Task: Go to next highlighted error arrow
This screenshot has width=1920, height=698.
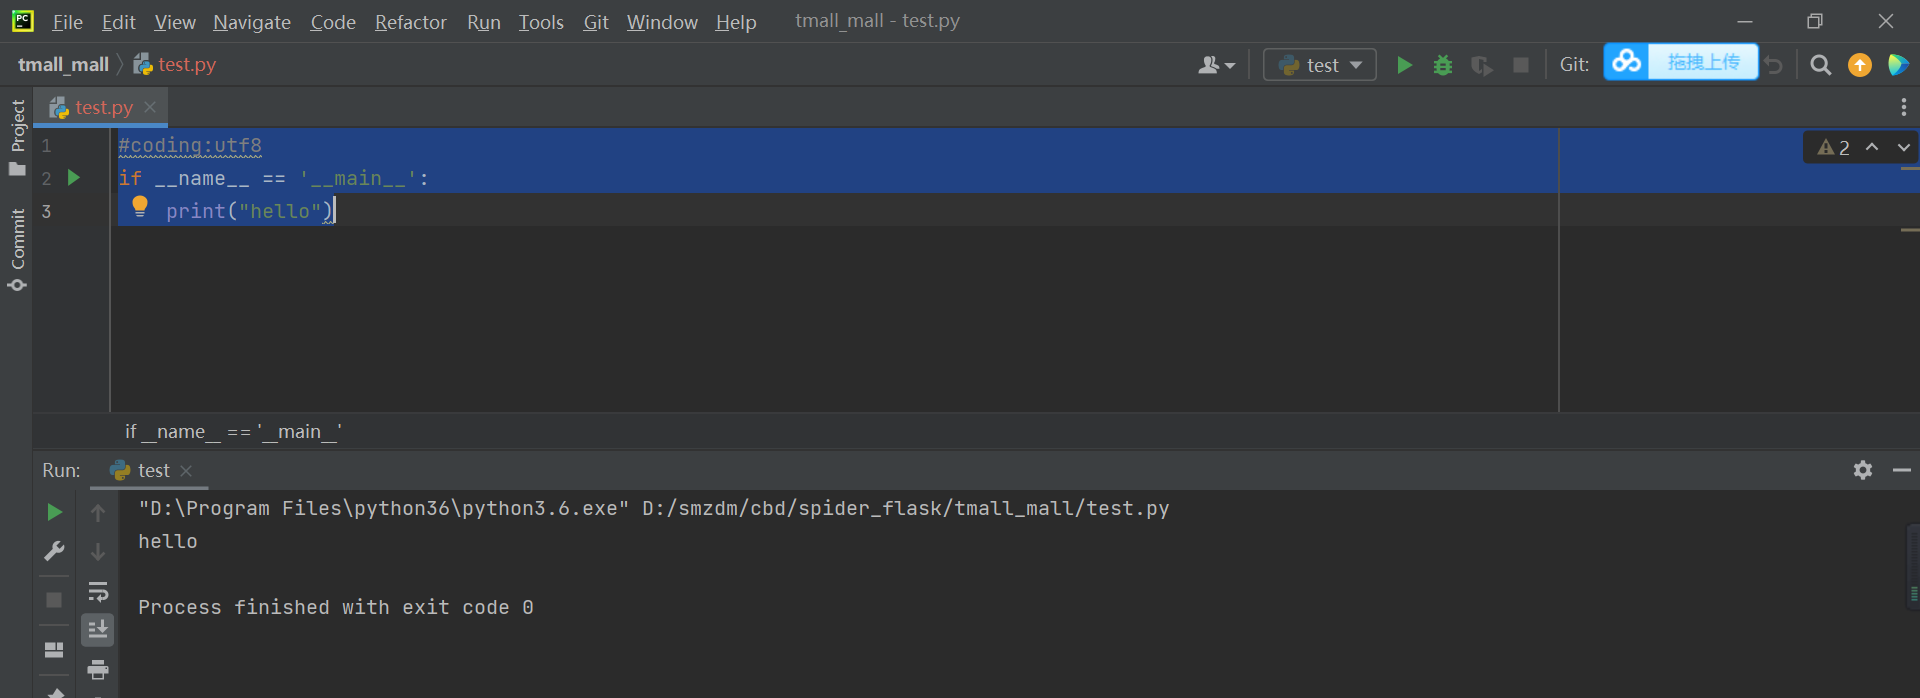Action: click(x=1903, y=147)
